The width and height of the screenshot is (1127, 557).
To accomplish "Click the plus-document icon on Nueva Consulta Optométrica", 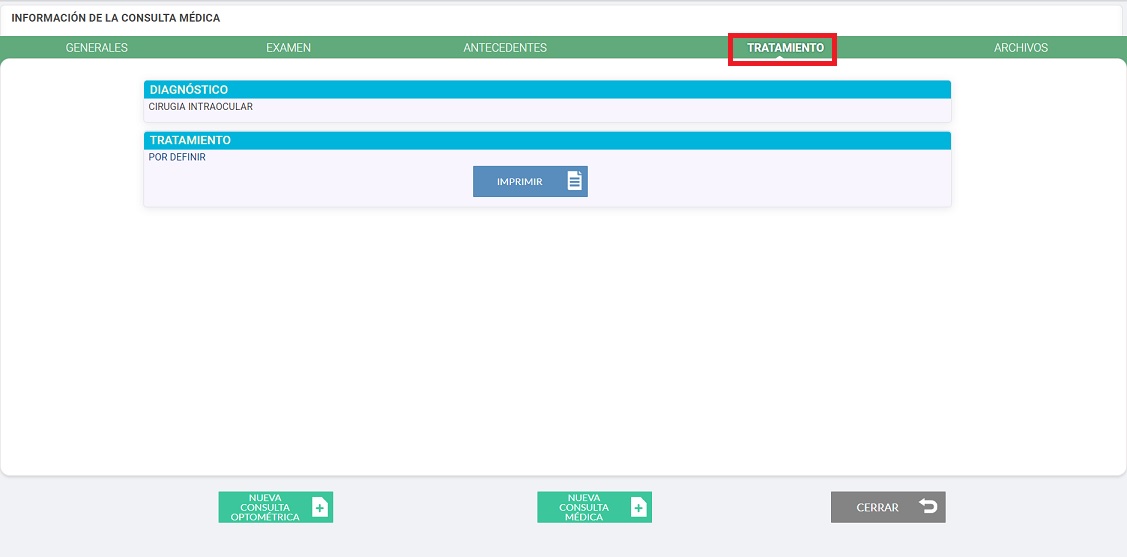I will coord(320,507).
